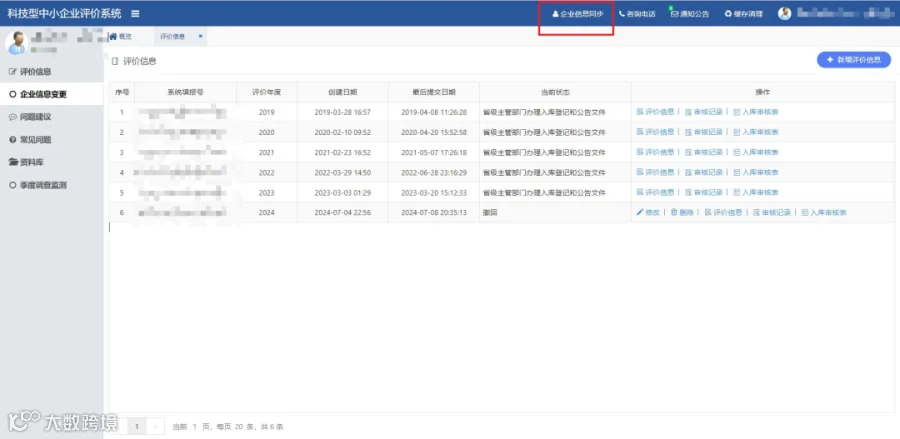The height and width of the screenshot is (439, 900).
Task: Open 评价信息 for the 2023 row
Action: pos(655,192)
